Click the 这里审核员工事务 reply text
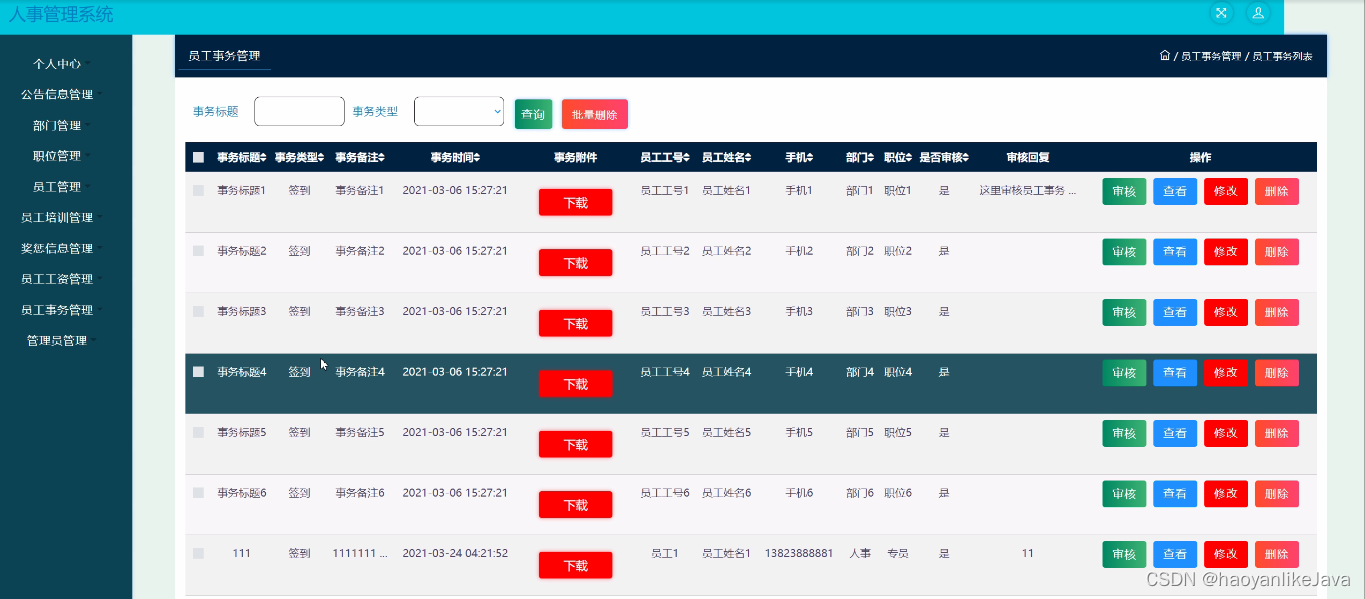1365x599 pixels. [1027, 190]
